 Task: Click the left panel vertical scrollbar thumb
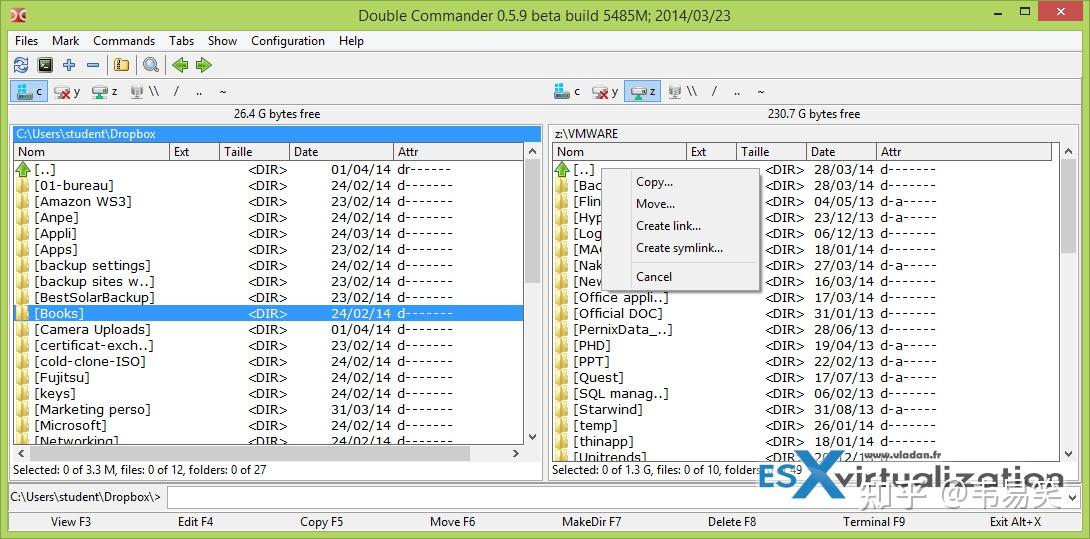pyautogui.click(x=532, y=220)
